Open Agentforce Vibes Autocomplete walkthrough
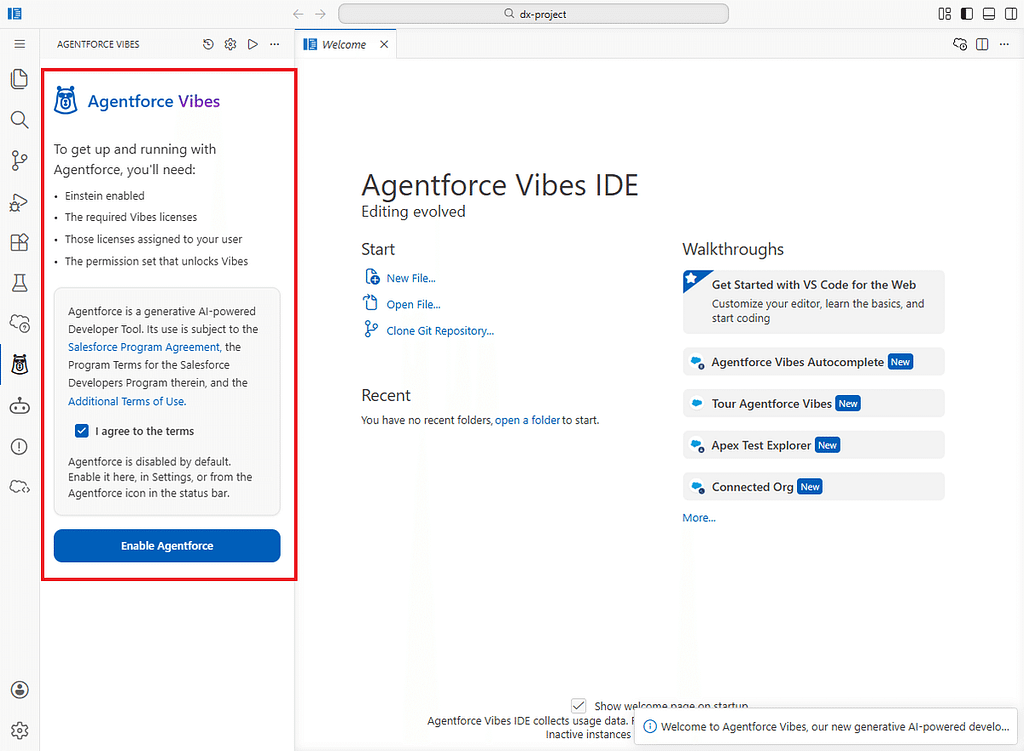Viewport: 1024px width, 751px height. pyautogui.click(x=814, y=362)
